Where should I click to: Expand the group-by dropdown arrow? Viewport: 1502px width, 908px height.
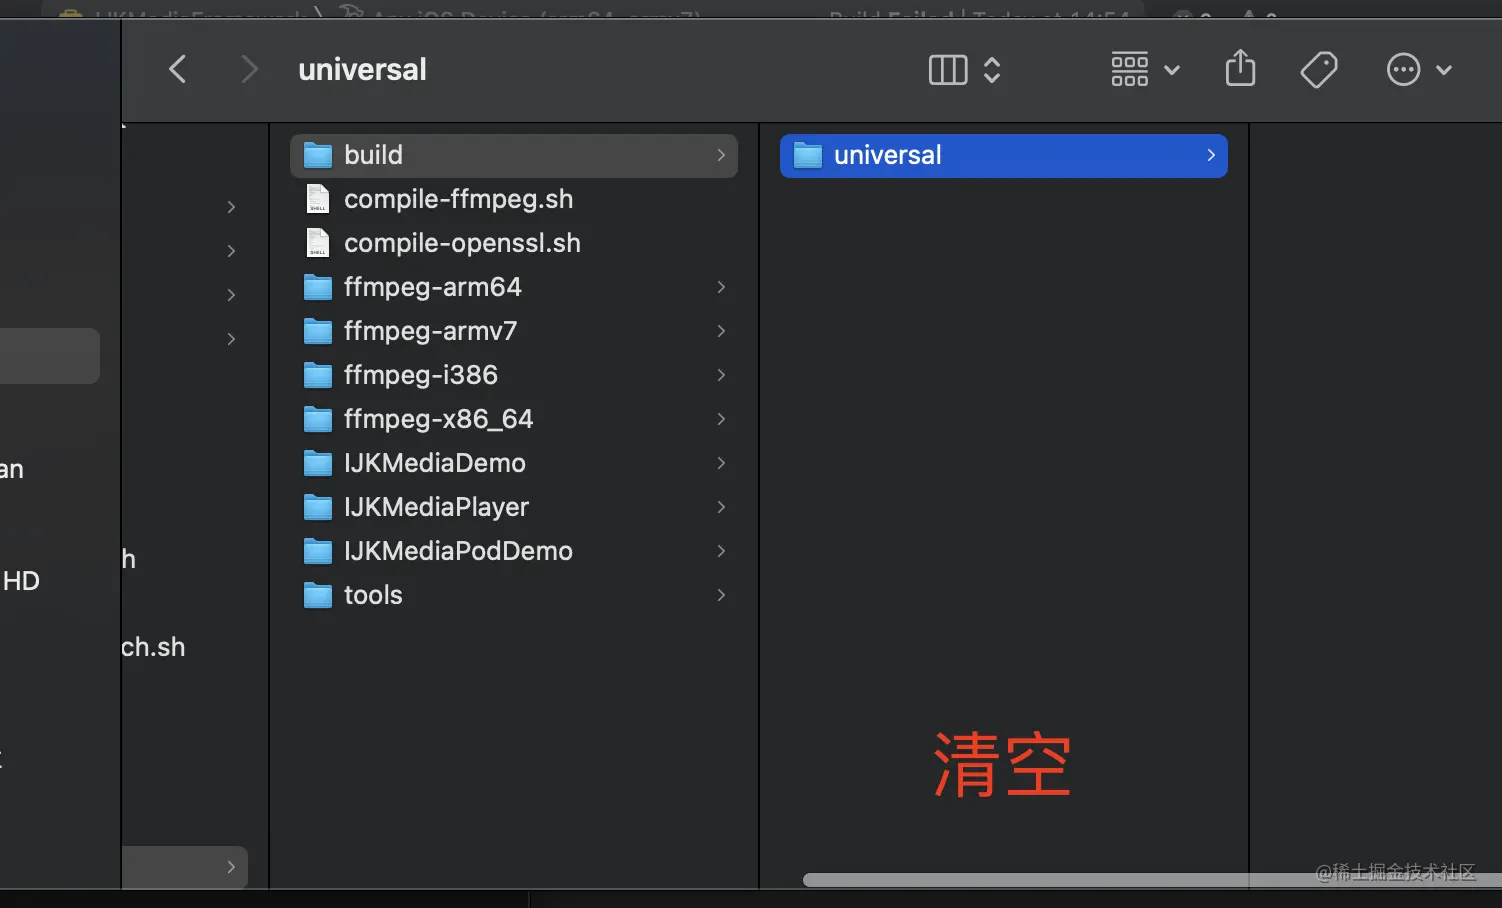1172,70
